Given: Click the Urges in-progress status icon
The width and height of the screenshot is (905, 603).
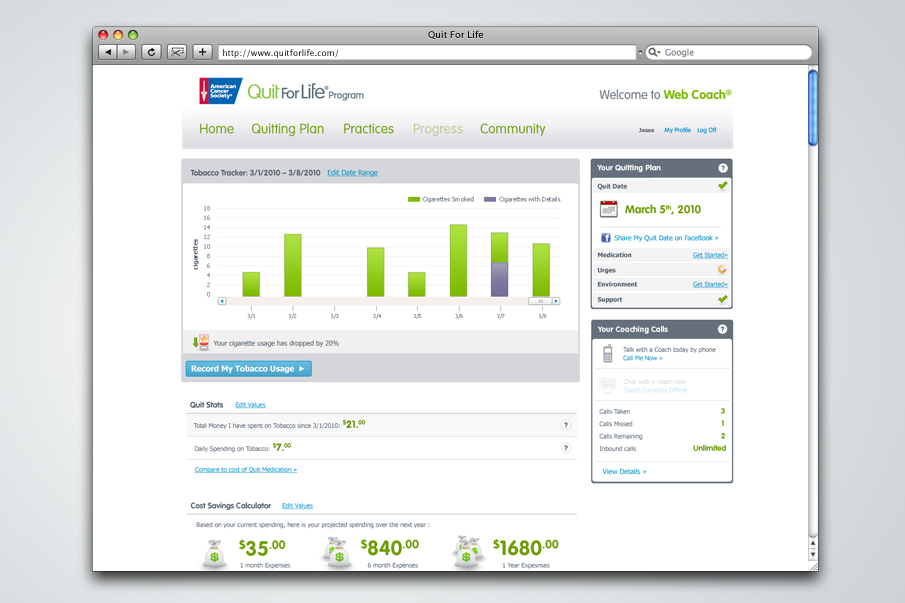Looking at the screenshot, I should pos(722,269).
